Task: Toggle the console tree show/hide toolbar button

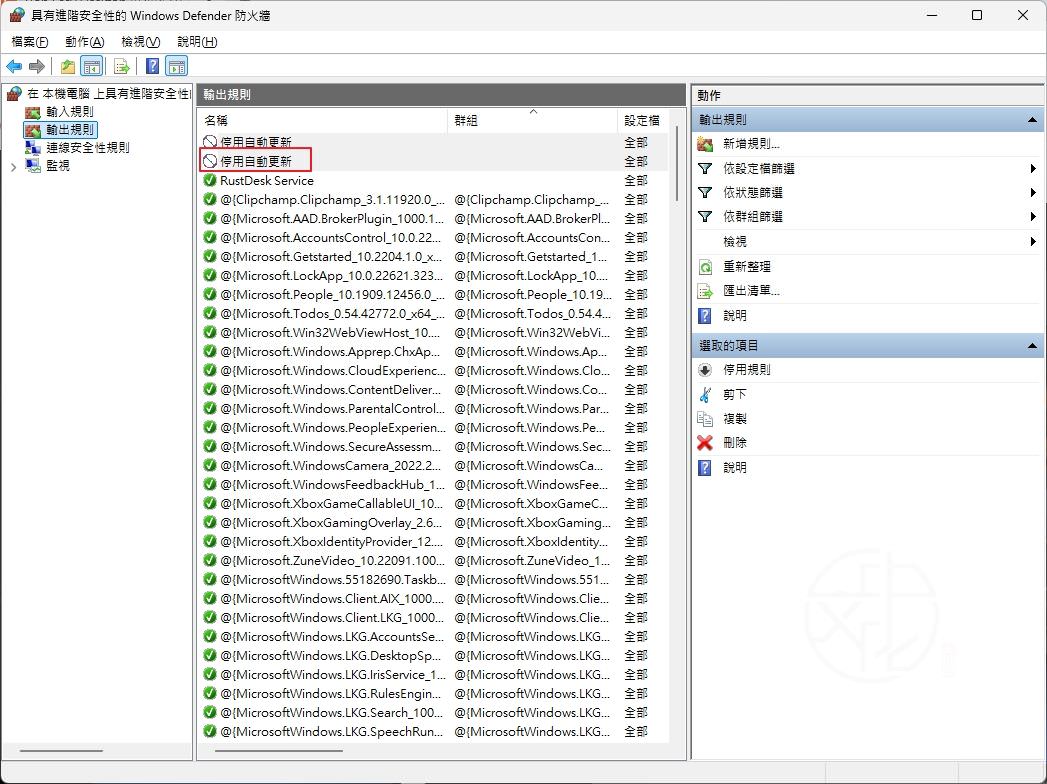Action: coord(91,67)
